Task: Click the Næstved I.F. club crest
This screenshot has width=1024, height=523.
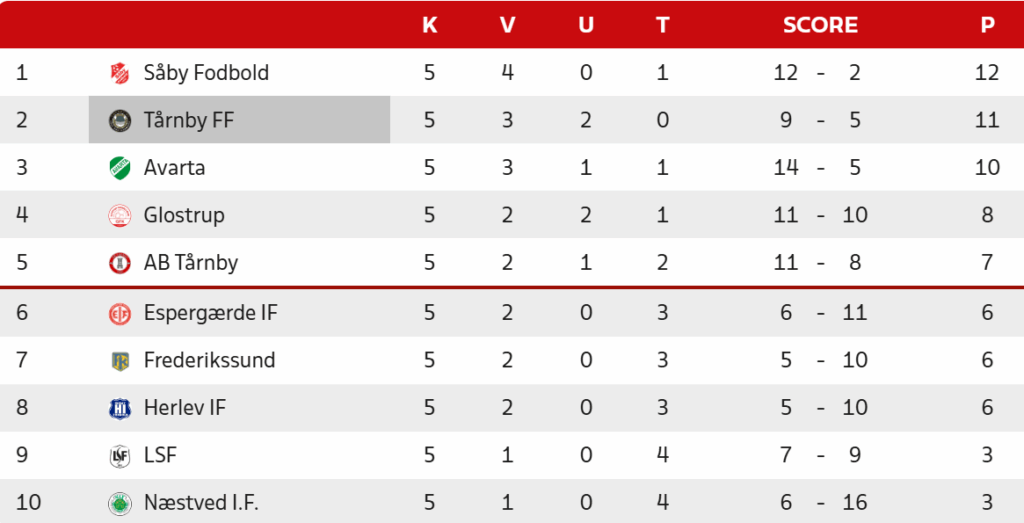Action: pos(119,503)
